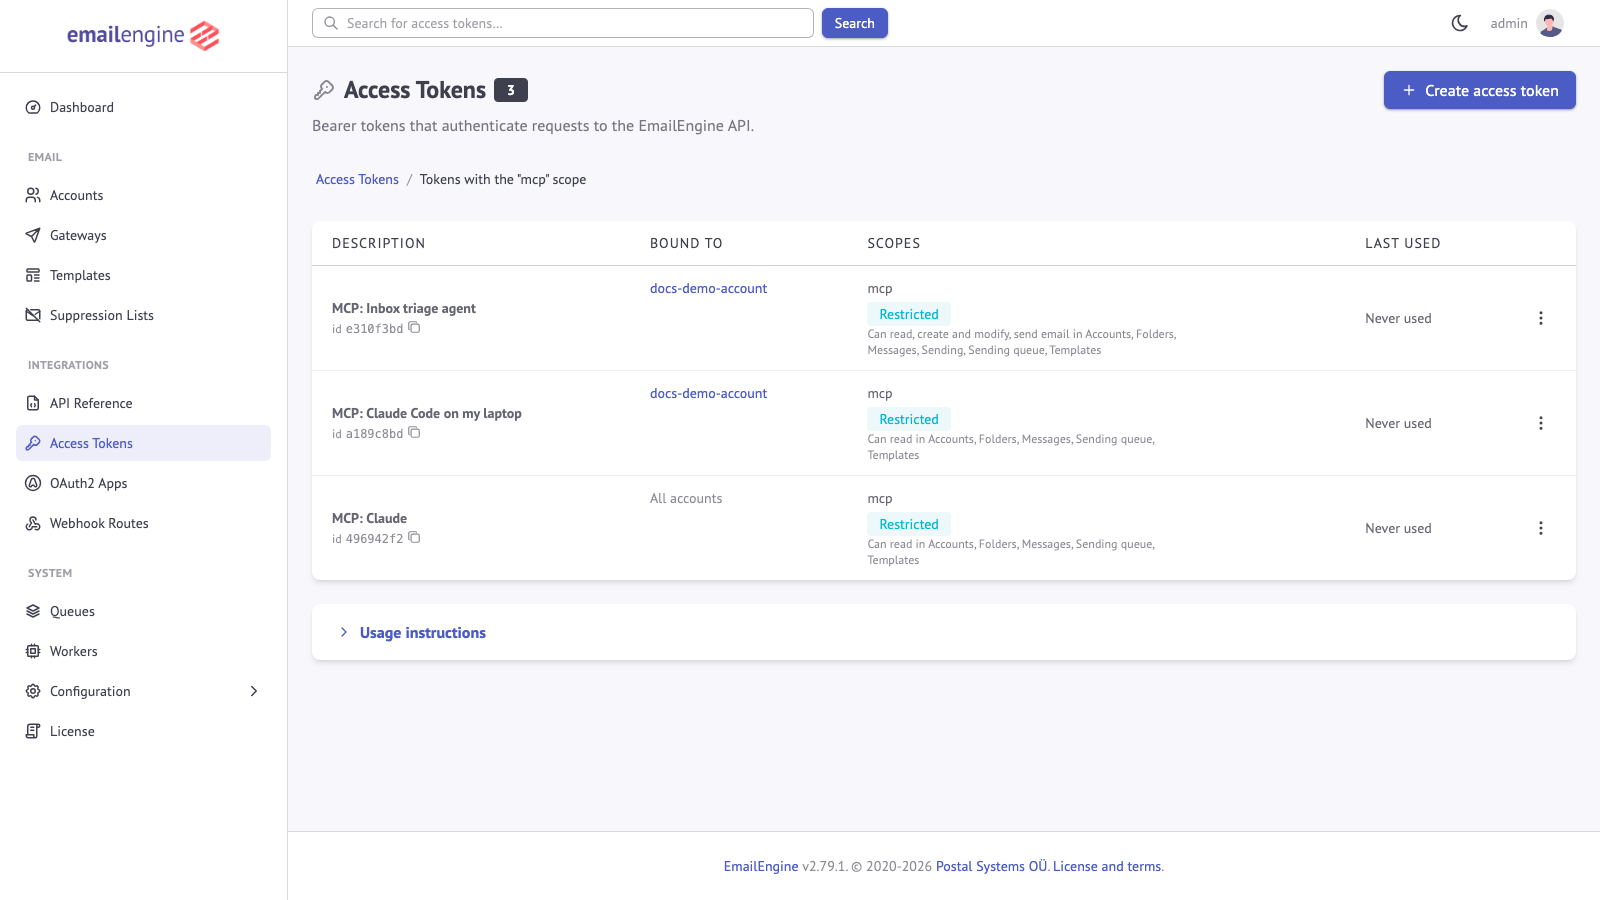Open Templates page

point(143,275)
